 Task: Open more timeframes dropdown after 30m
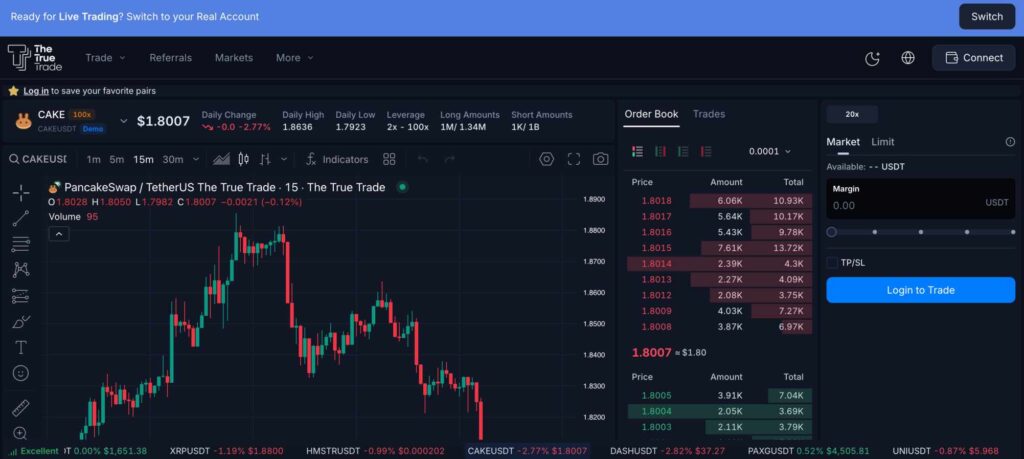[196, 159]
